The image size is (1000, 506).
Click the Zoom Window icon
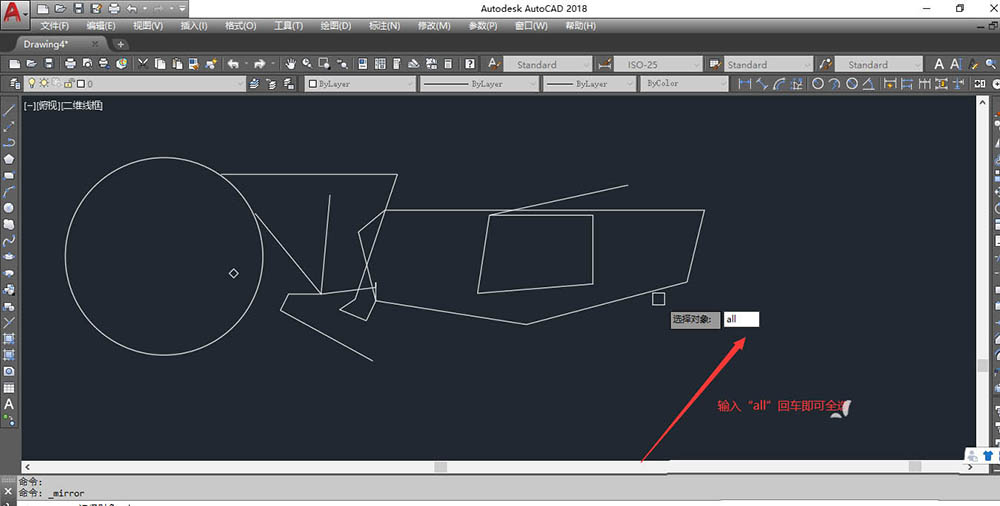(325, 64)
